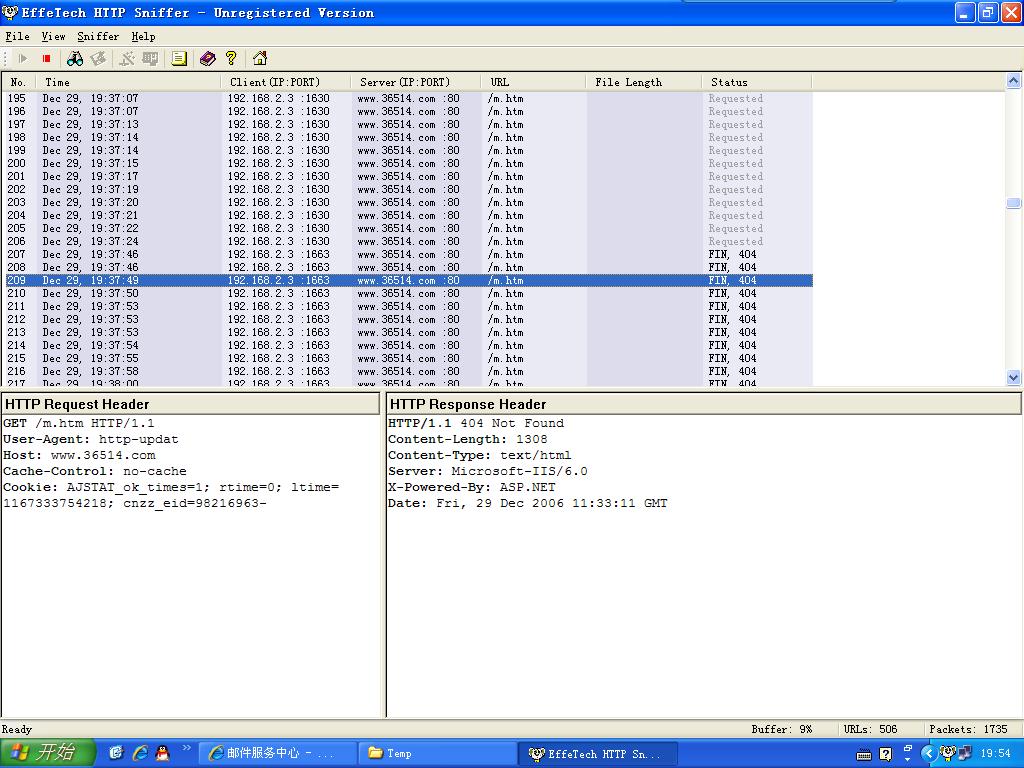Click the binoculars search icon in toolbar
Screen dimensions: 1024x768
[75, 59]
